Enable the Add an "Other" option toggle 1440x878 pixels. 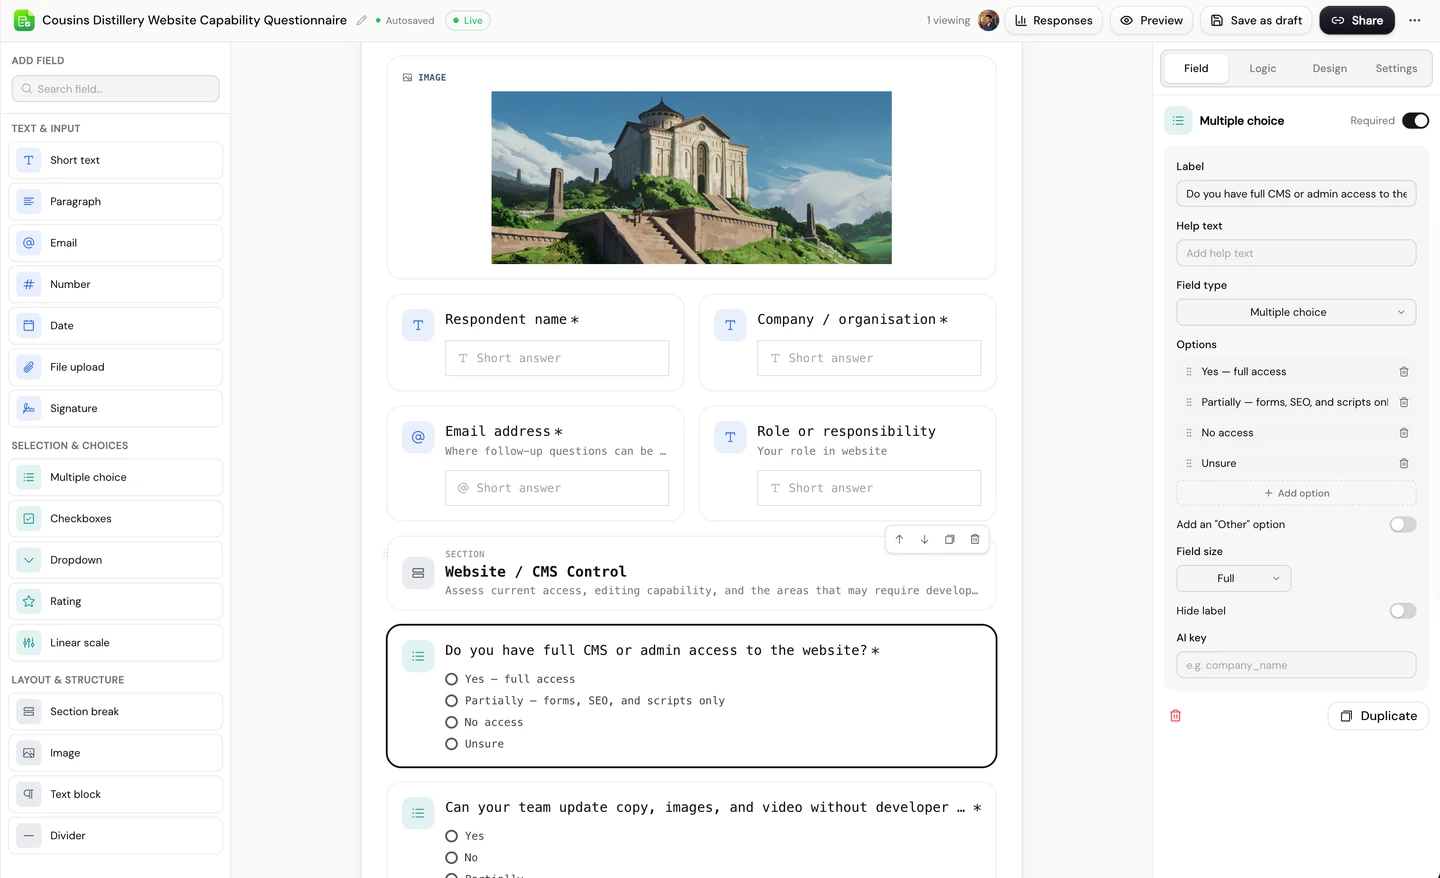tap(1403, 525)
